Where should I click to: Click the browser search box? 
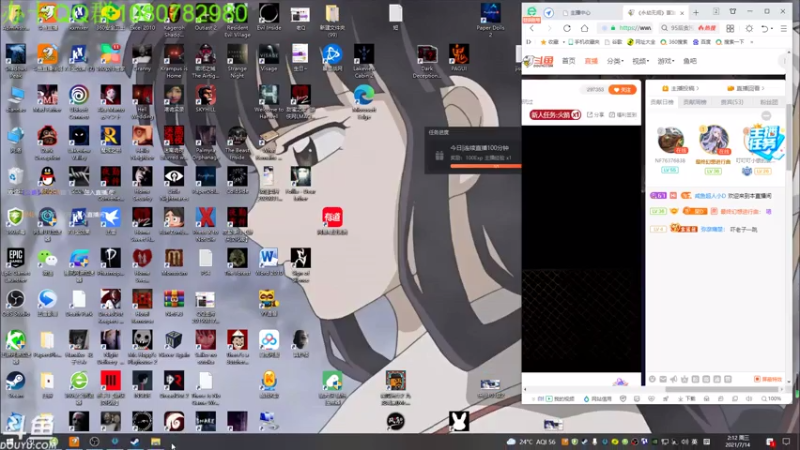tap(689, 28)
